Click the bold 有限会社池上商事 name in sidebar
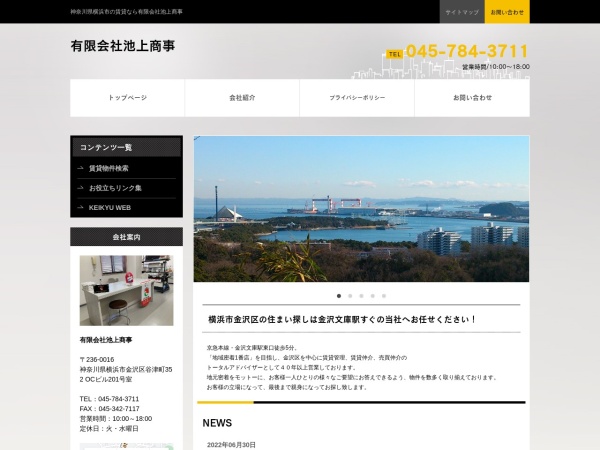The width and height of the screenshot is (600, 450). coord(106,340)
